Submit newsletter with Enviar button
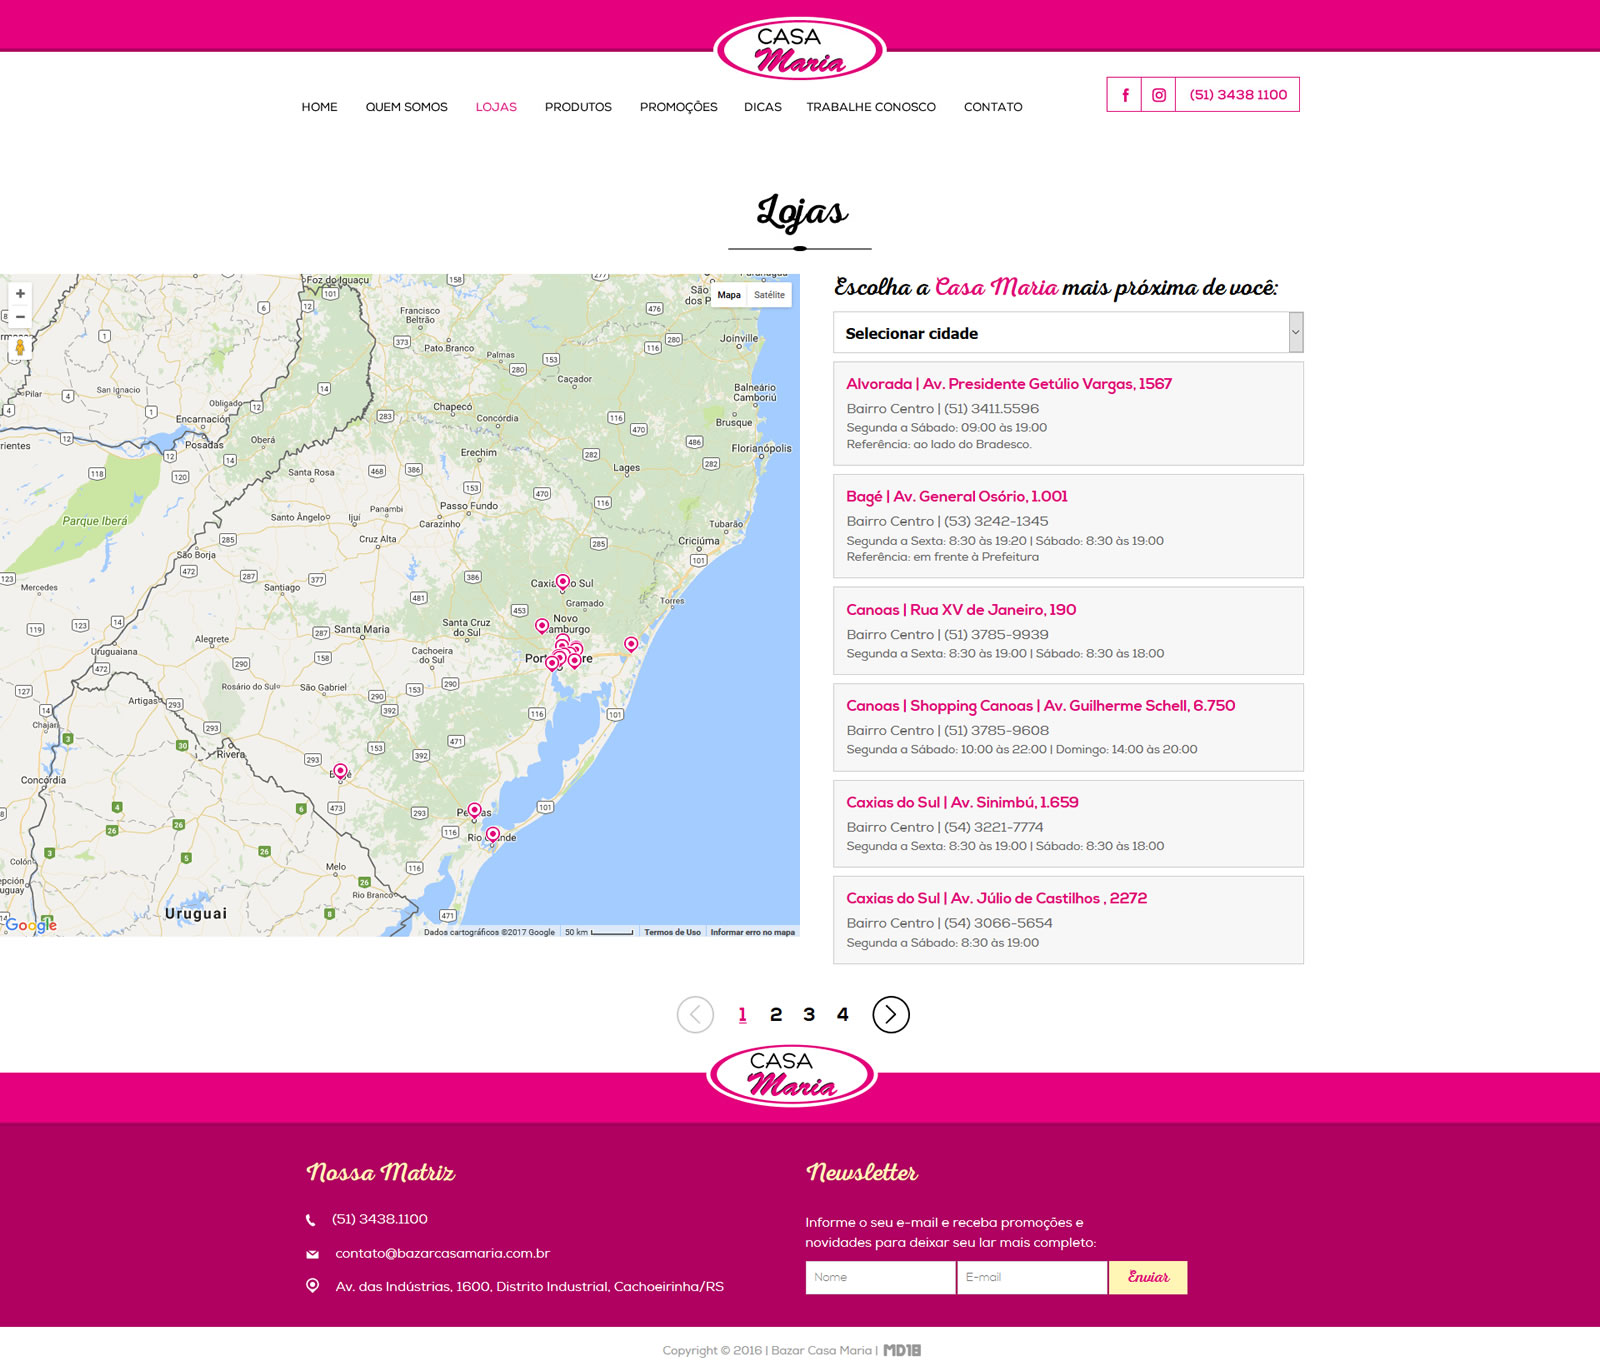The height and width of the screenshot is (1372, 1600). coord(1148,1277)
